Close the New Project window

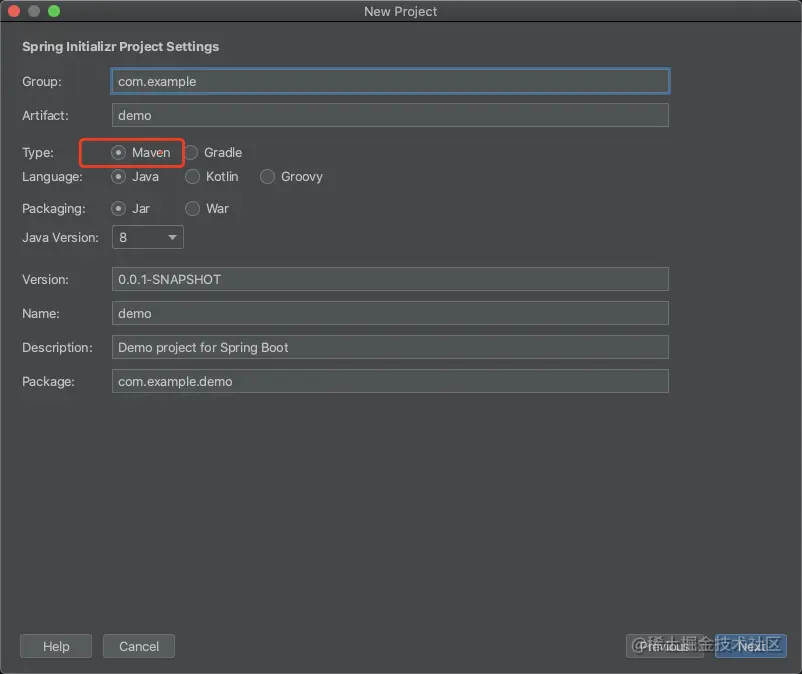(x=14, y=11)
